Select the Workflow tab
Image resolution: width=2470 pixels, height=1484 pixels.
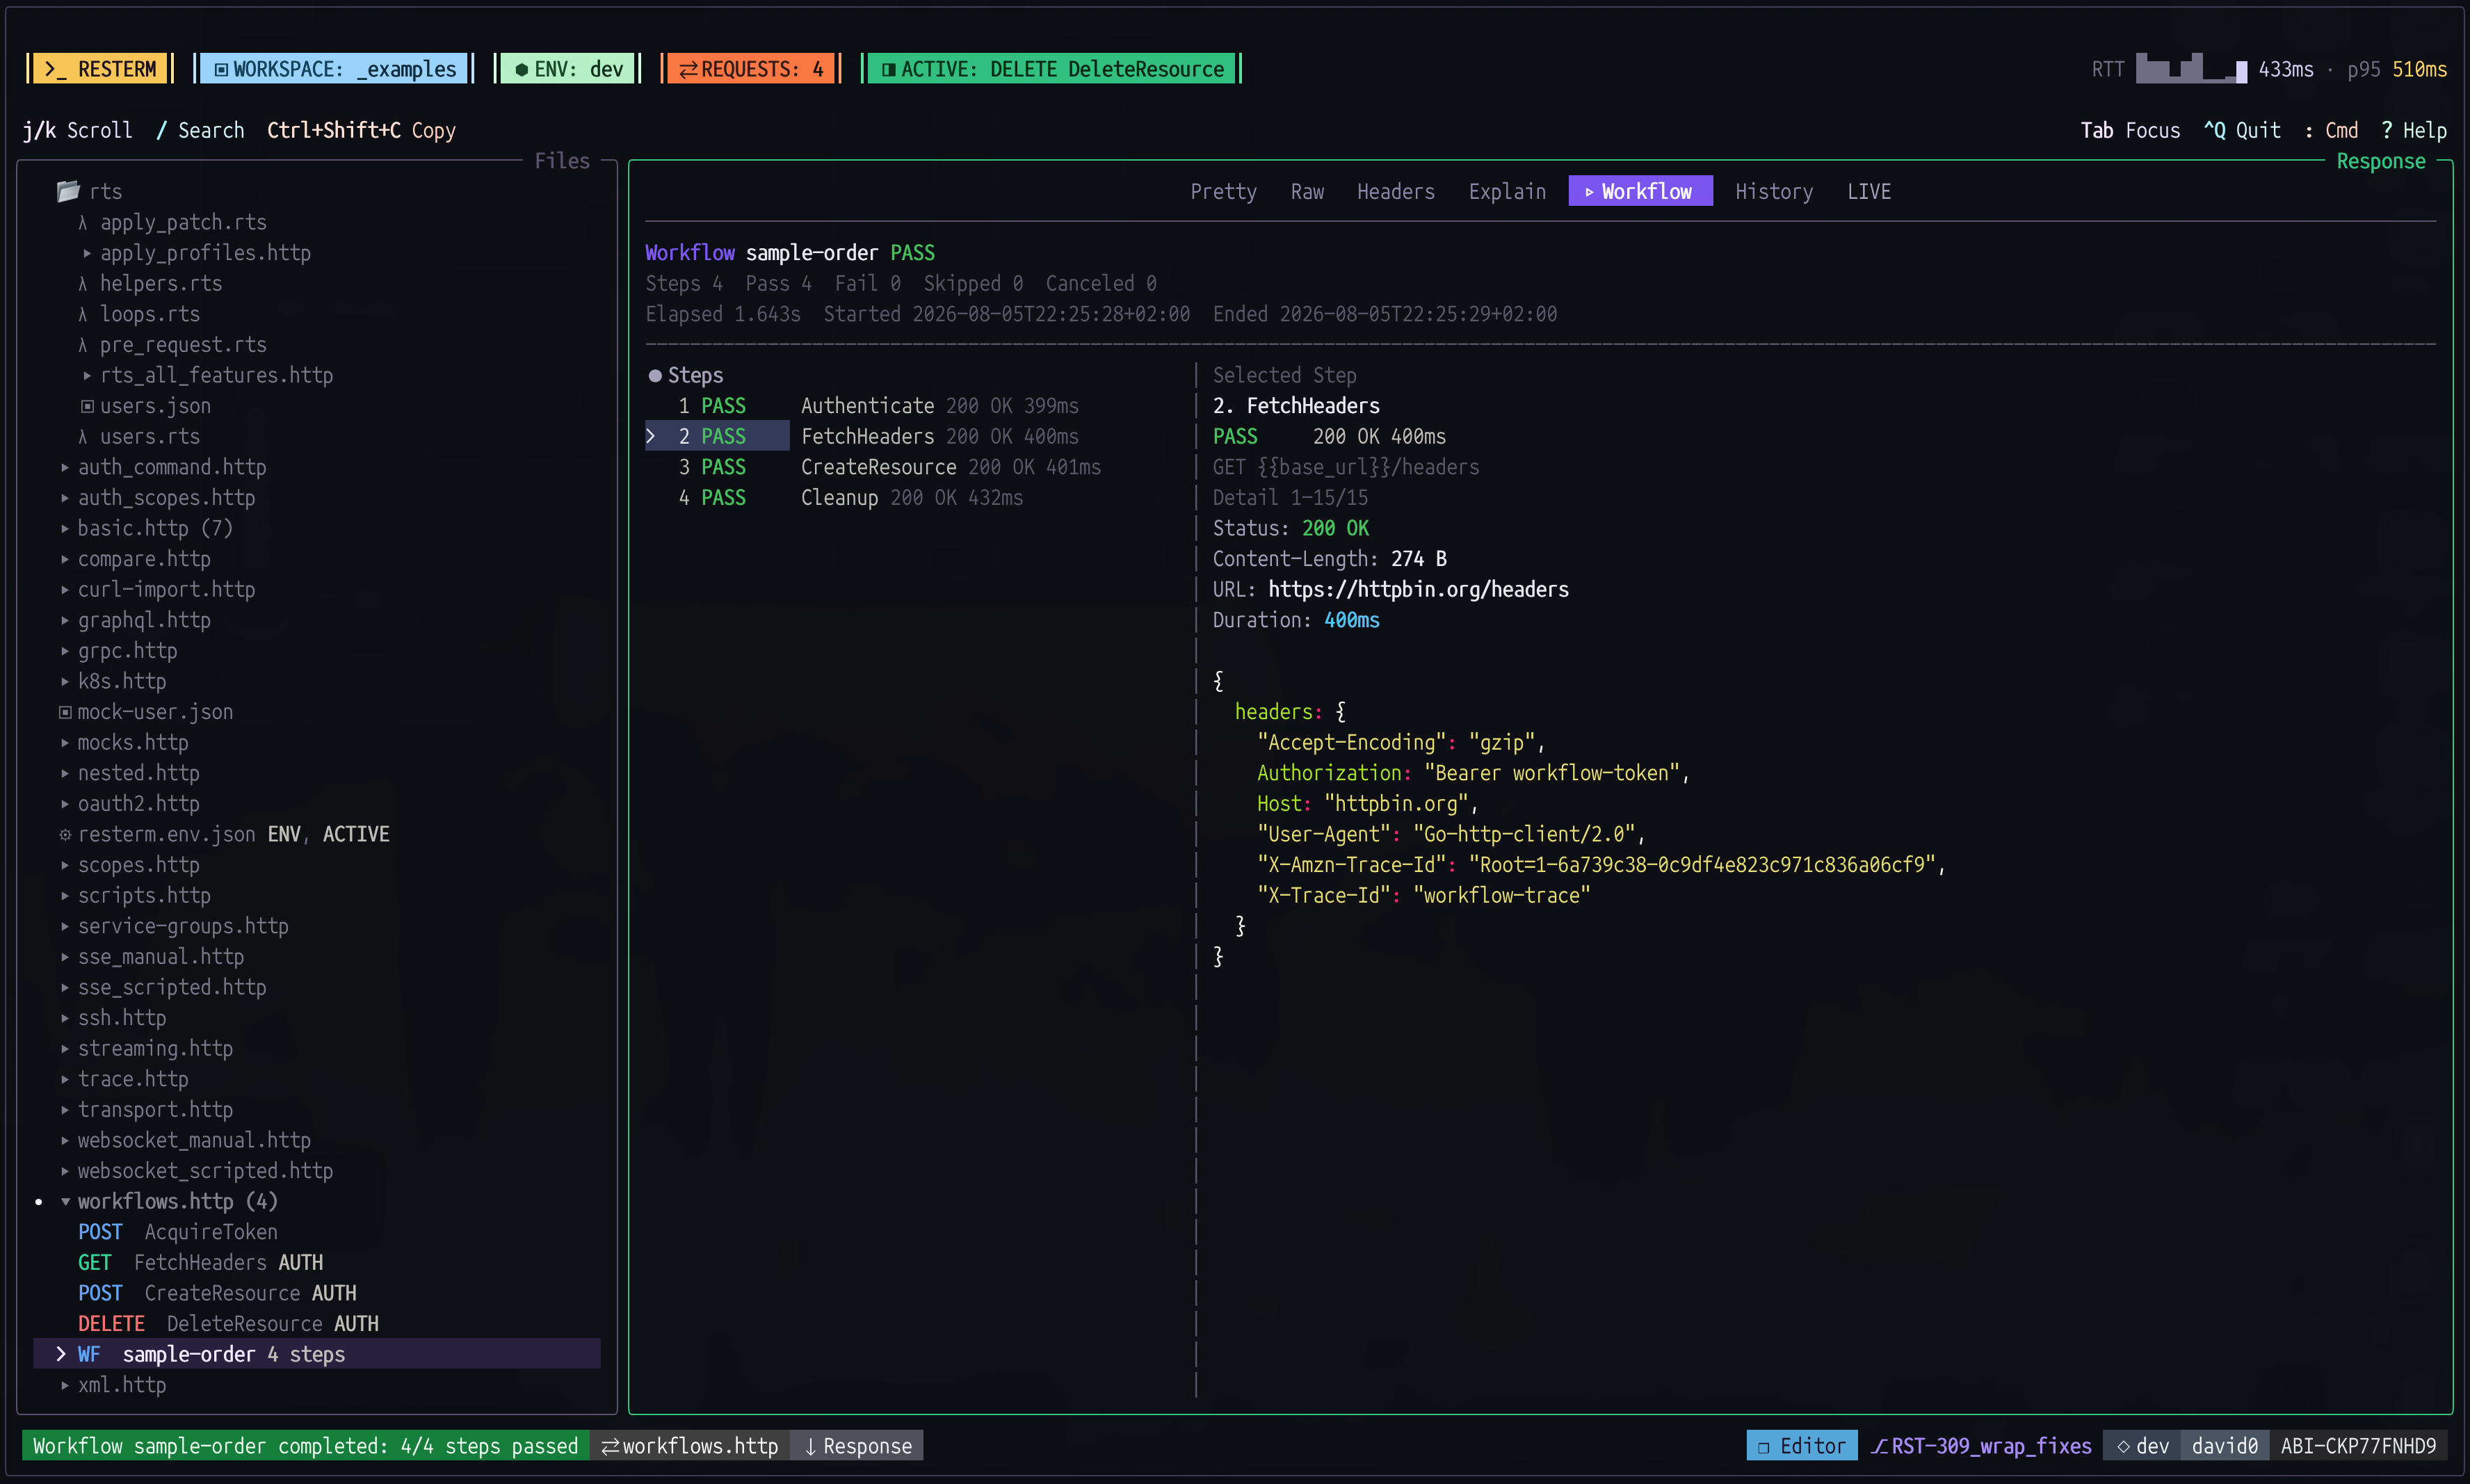point(1640,191)
